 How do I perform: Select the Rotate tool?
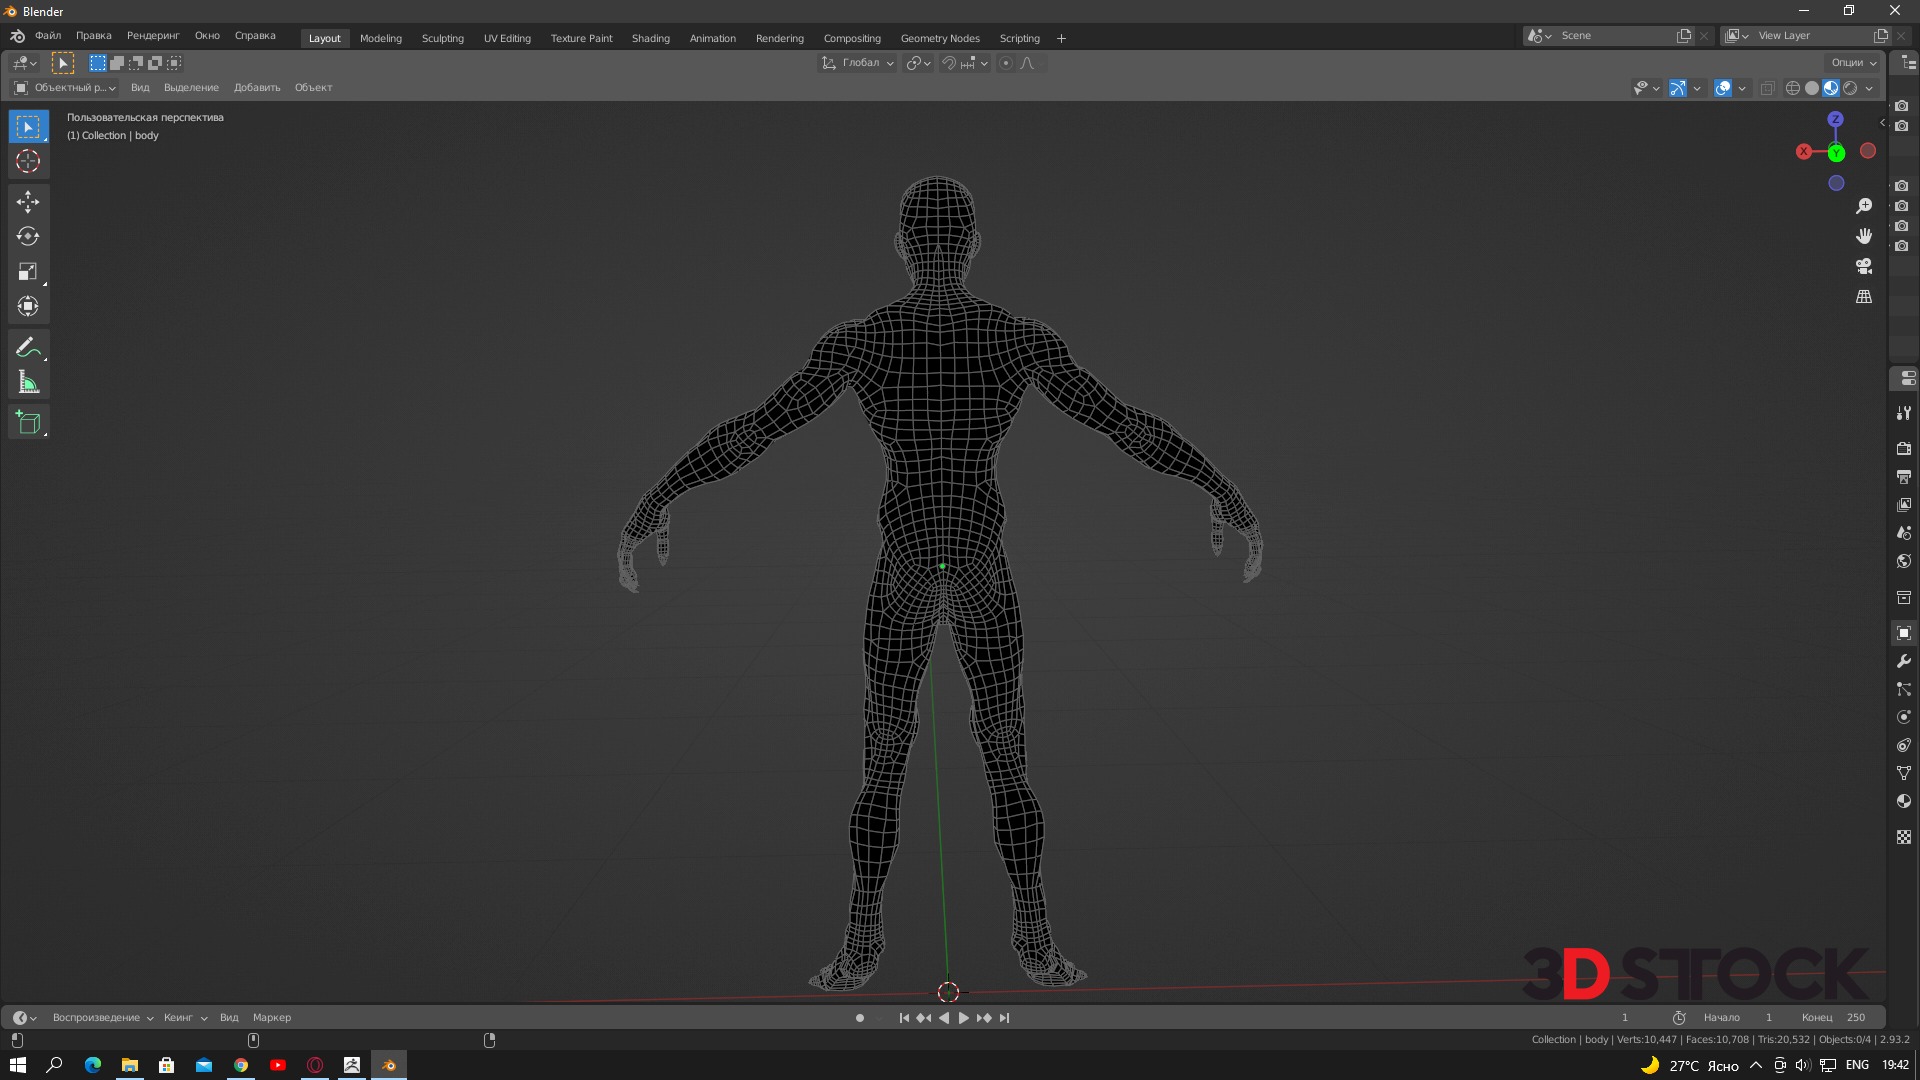(x=28, y=237)
